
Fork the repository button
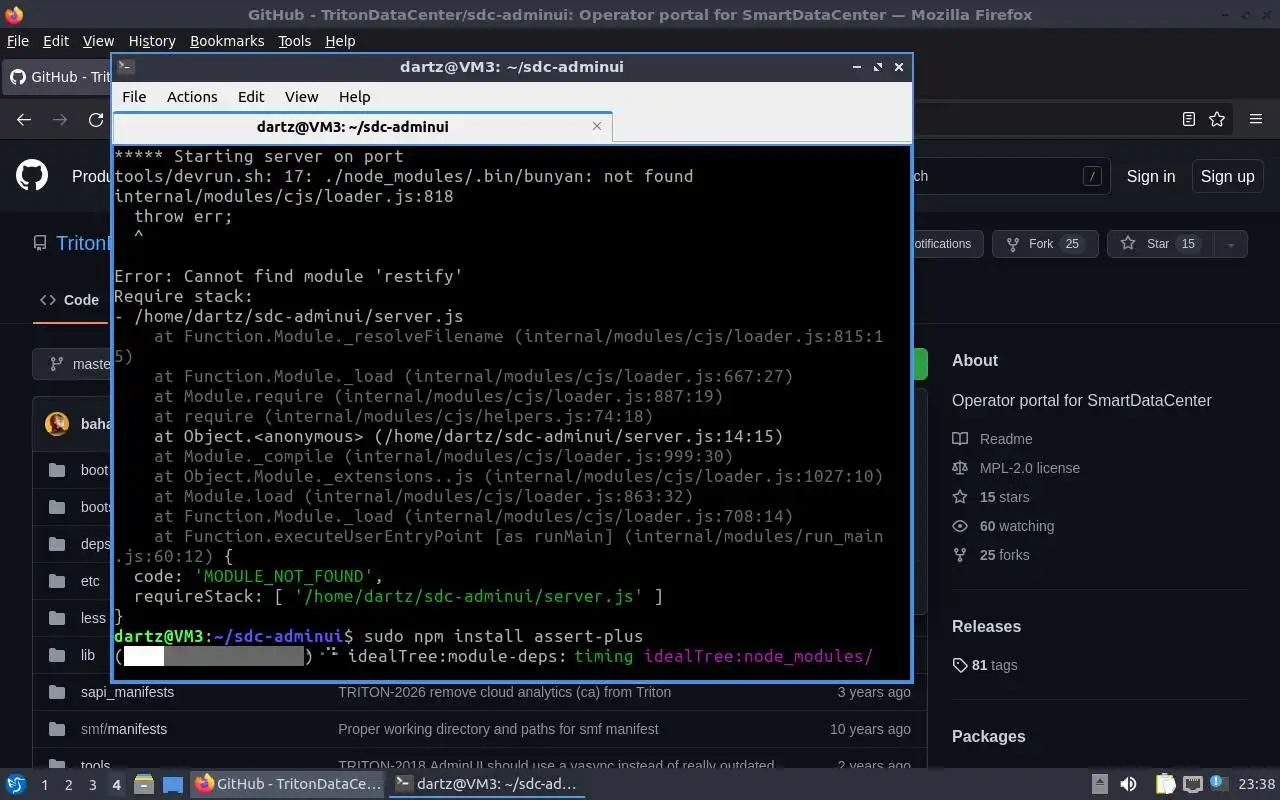pos(1045,244)
